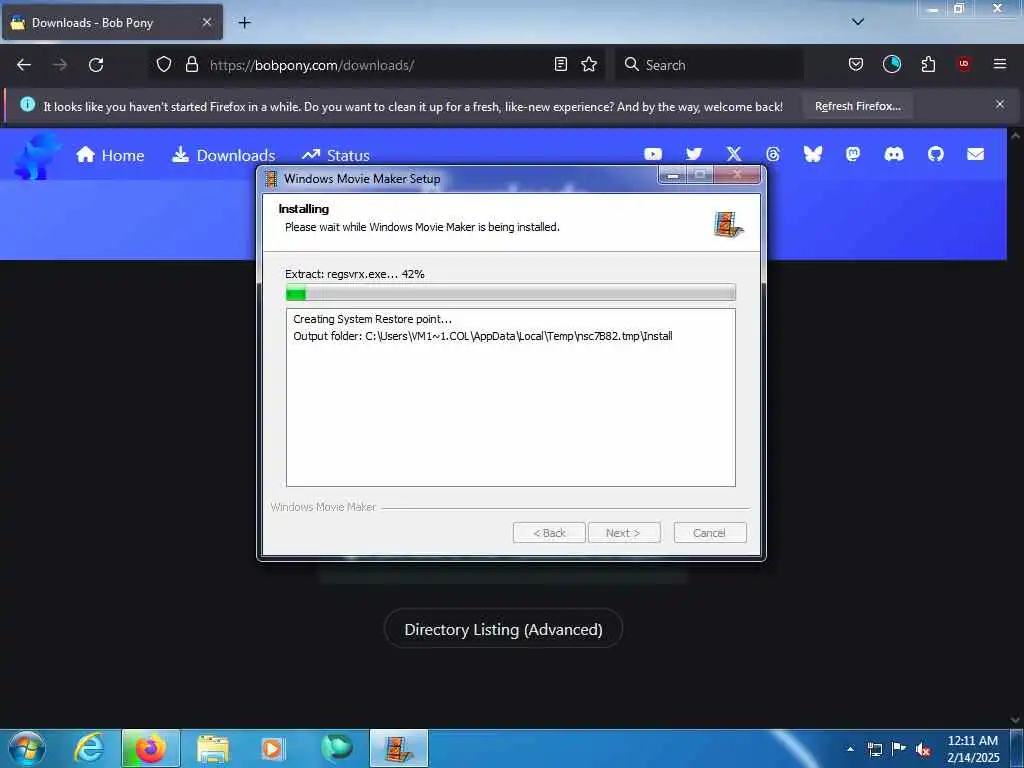Image resolution: width=1024 pixels, height=768 pixels.
Task: Open the Threads social icon
Action: [773, 154]
